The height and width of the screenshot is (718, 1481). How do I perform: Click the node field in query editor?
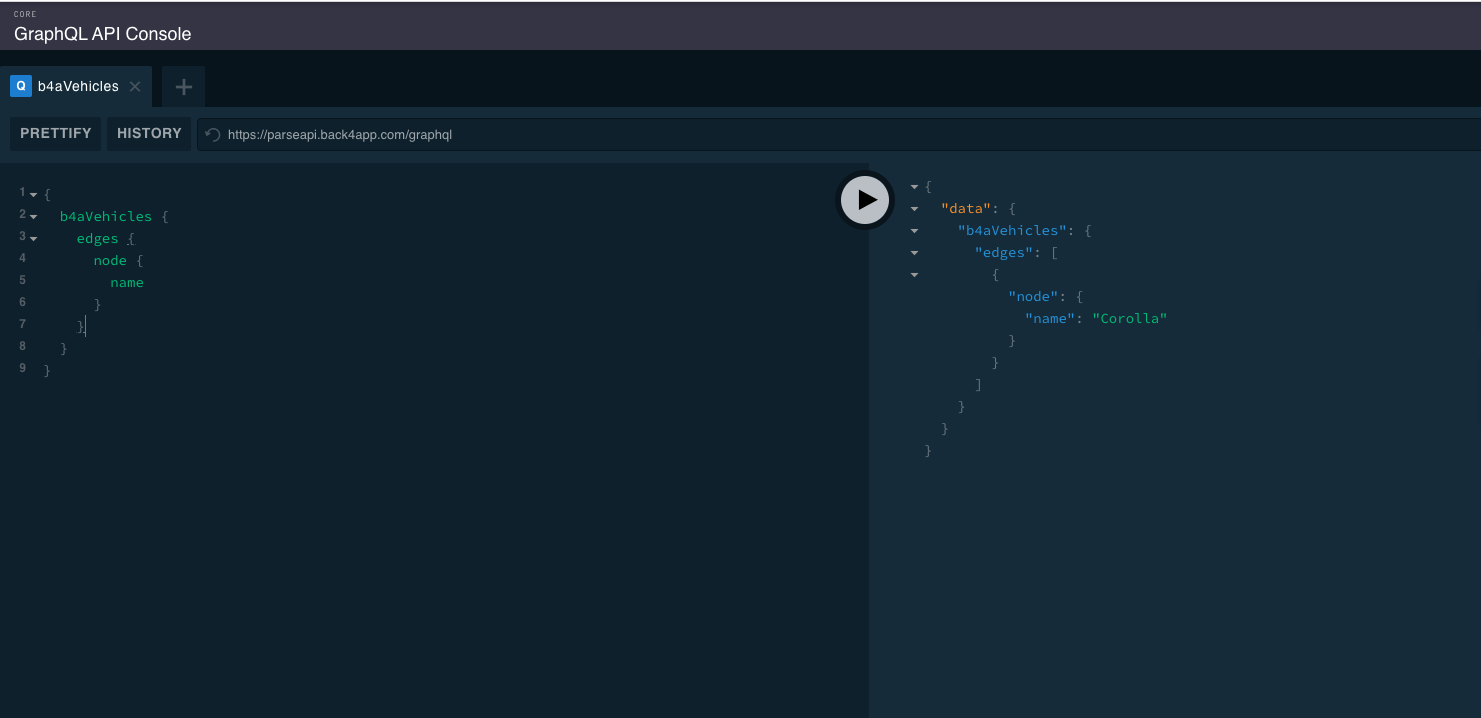pos(110,260)
